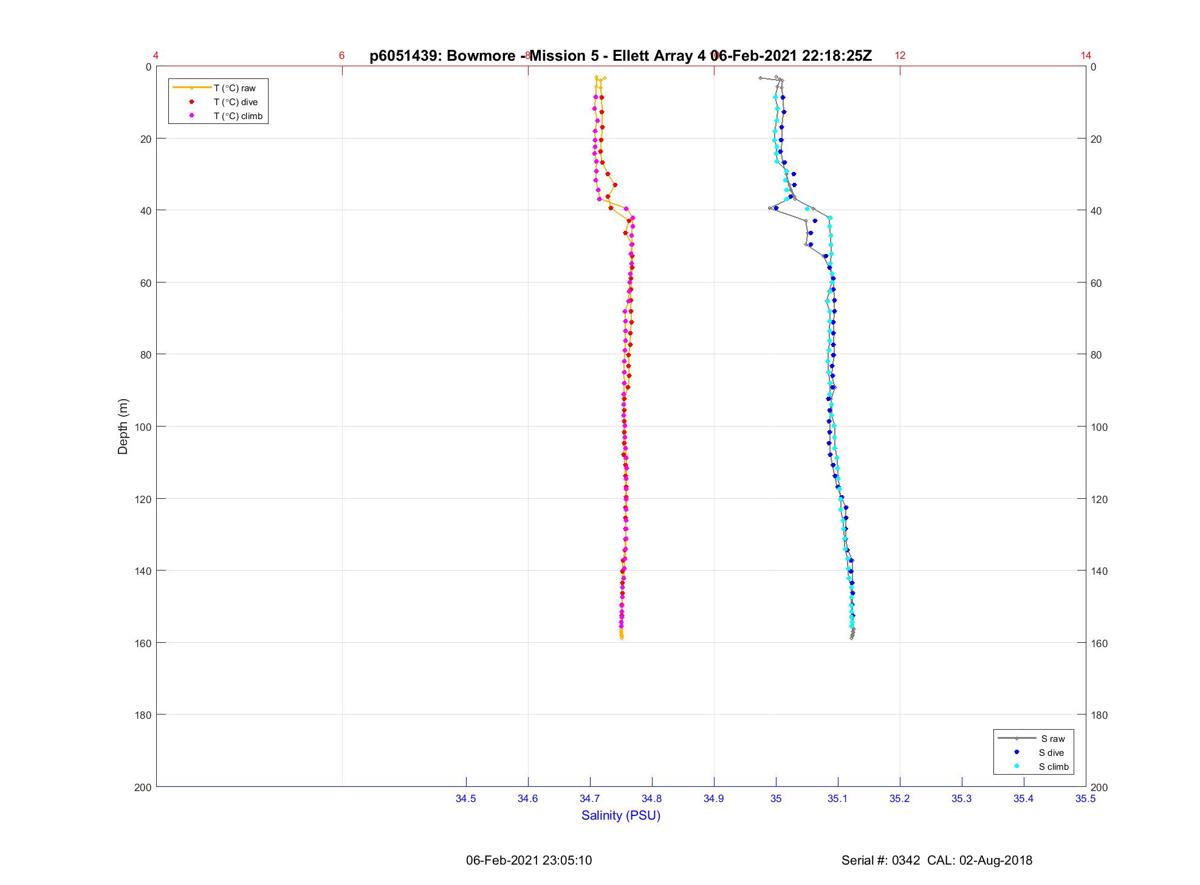Click the salinity tick label "35.2"
This screenshot has height=885, width=1200.
pyautogui.click(x=900, y=798)
